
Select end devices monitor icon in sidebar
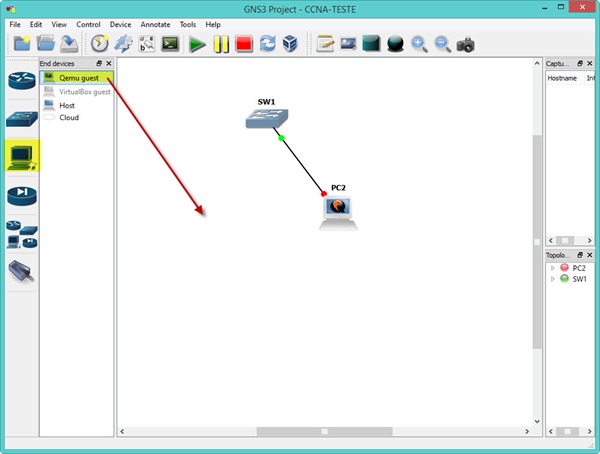click(x=22, y=156)
